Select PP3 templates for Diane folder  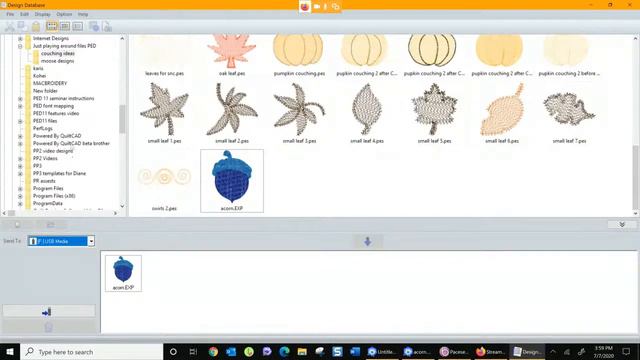point(59,173)
